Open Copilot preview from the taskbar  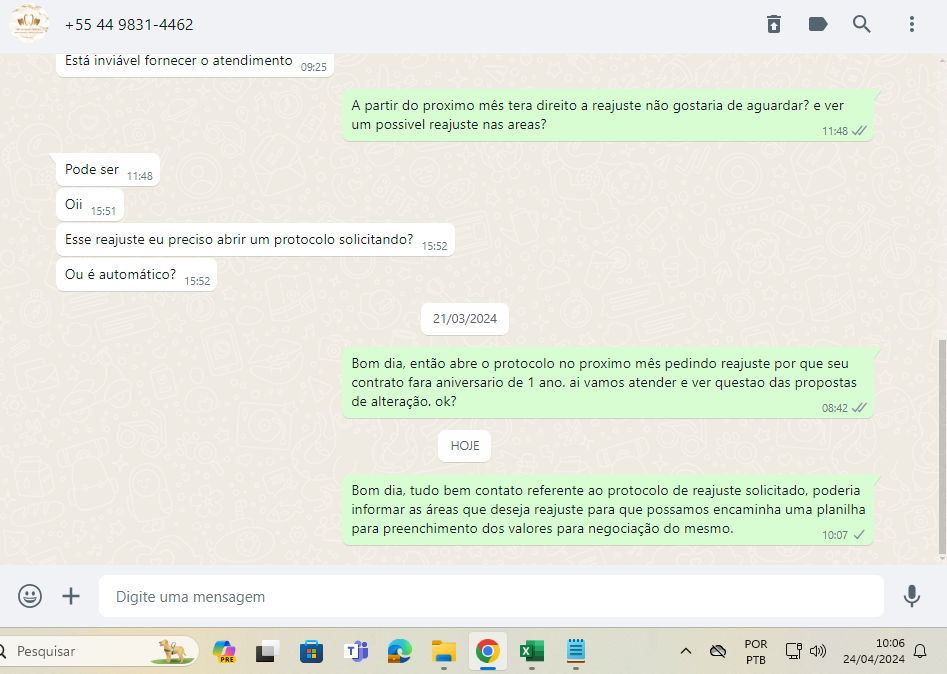tap(224, 651)
